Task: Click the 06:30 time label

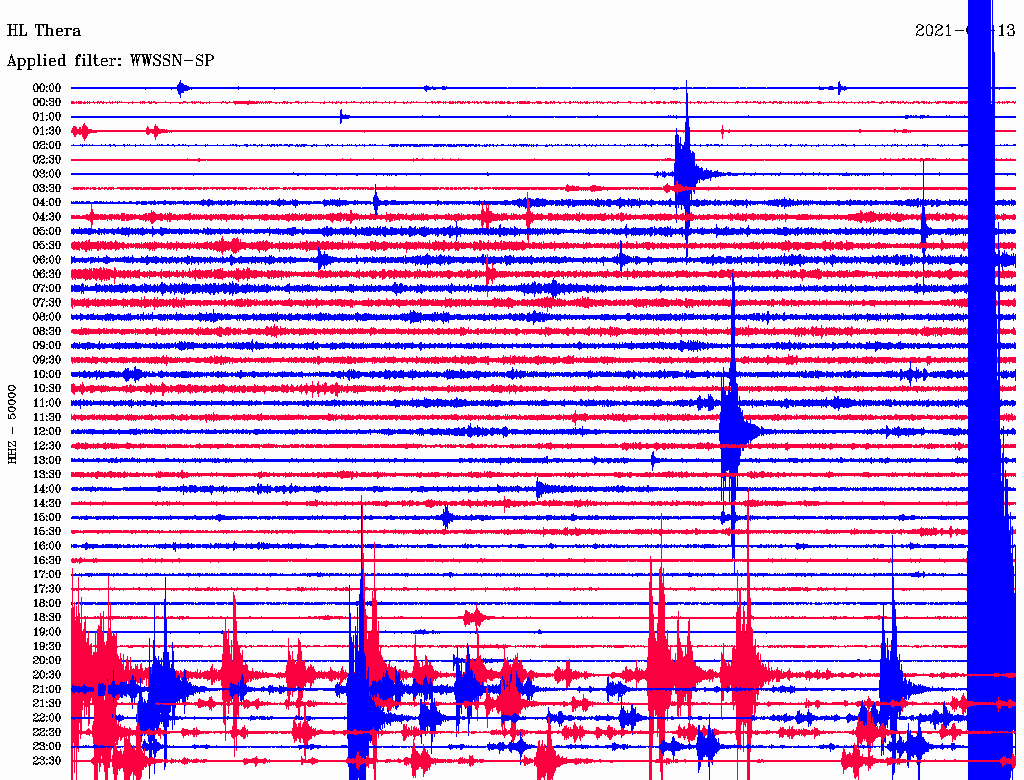Action: coord(47,274)
